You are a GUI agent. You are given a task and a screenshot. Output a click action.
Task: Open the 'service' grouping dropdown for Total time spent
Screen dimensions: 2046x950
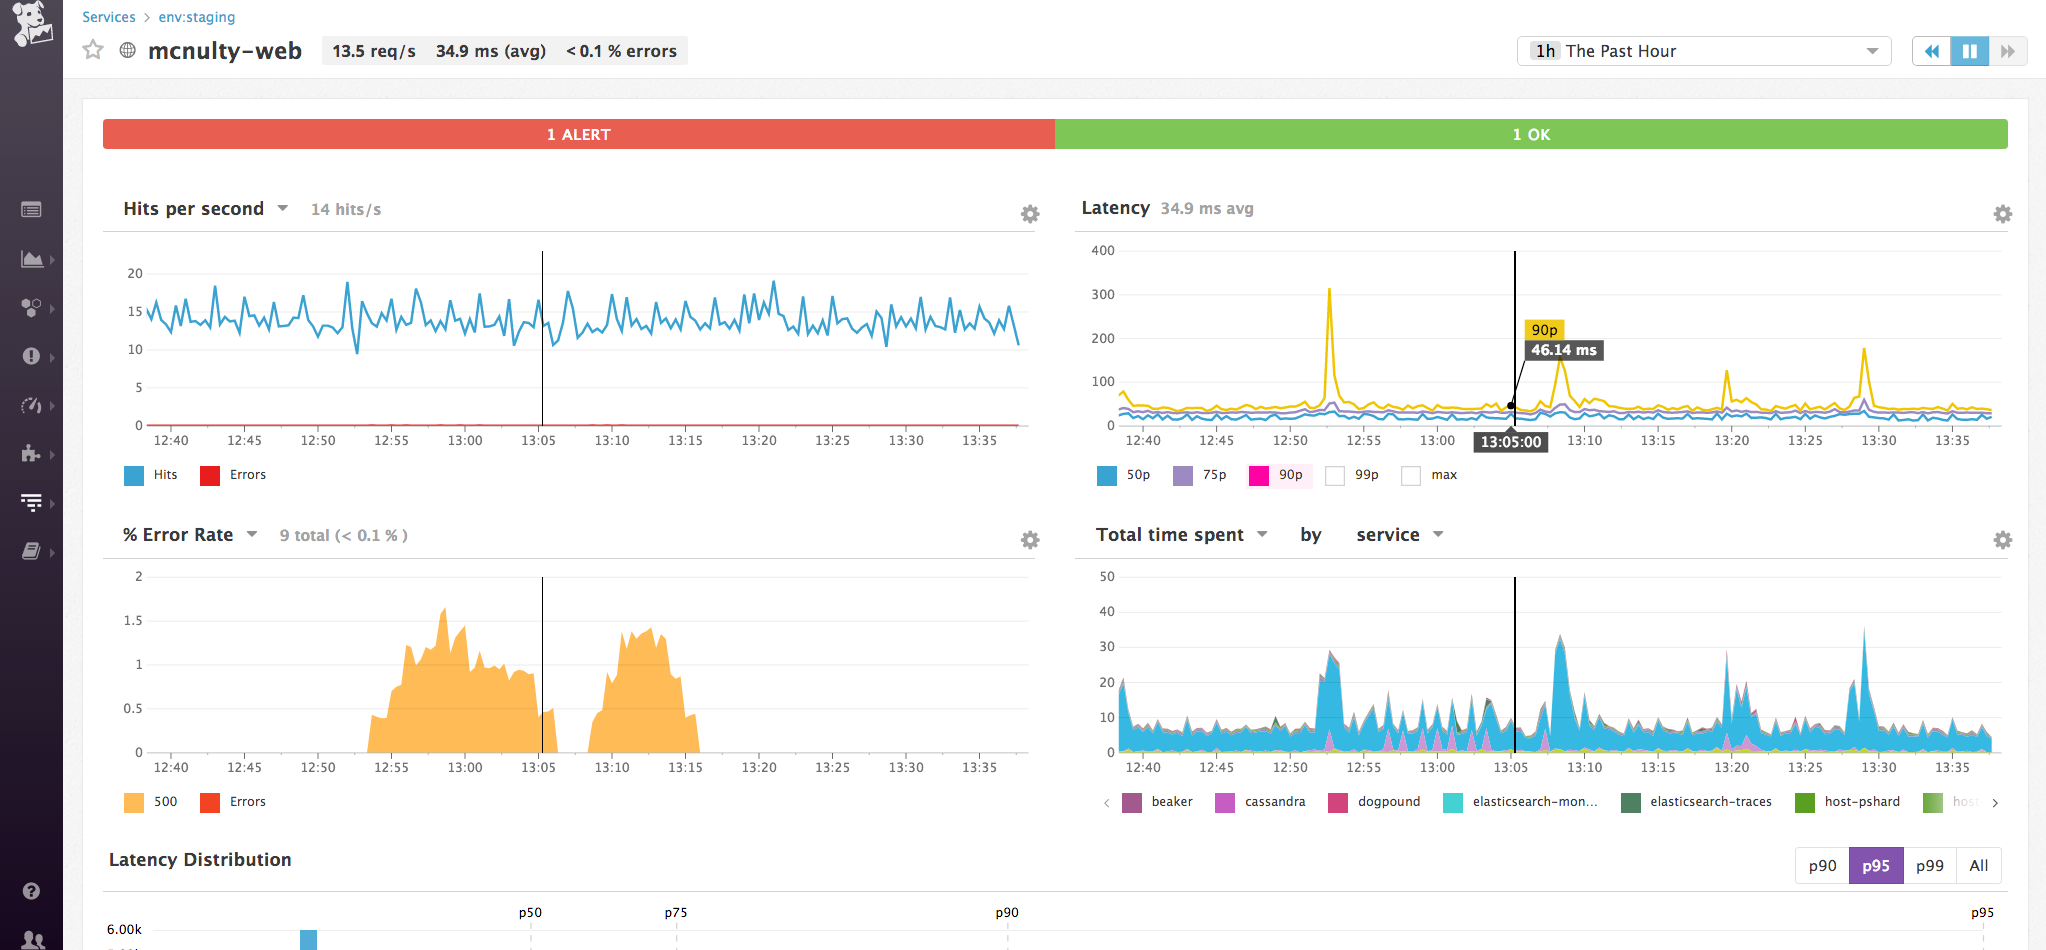pos(1399,534)
